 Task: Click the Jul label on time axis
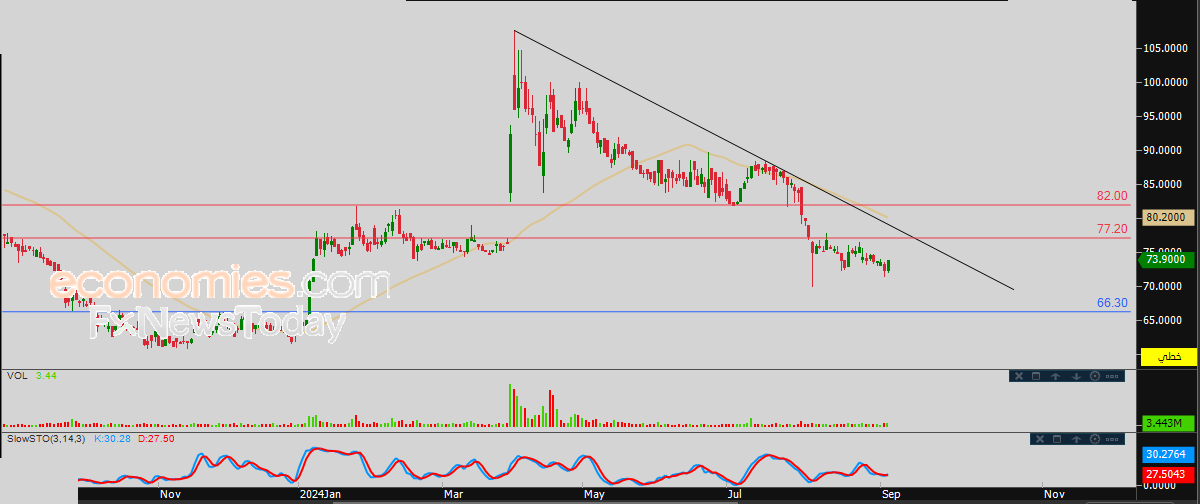coord(735,493)
